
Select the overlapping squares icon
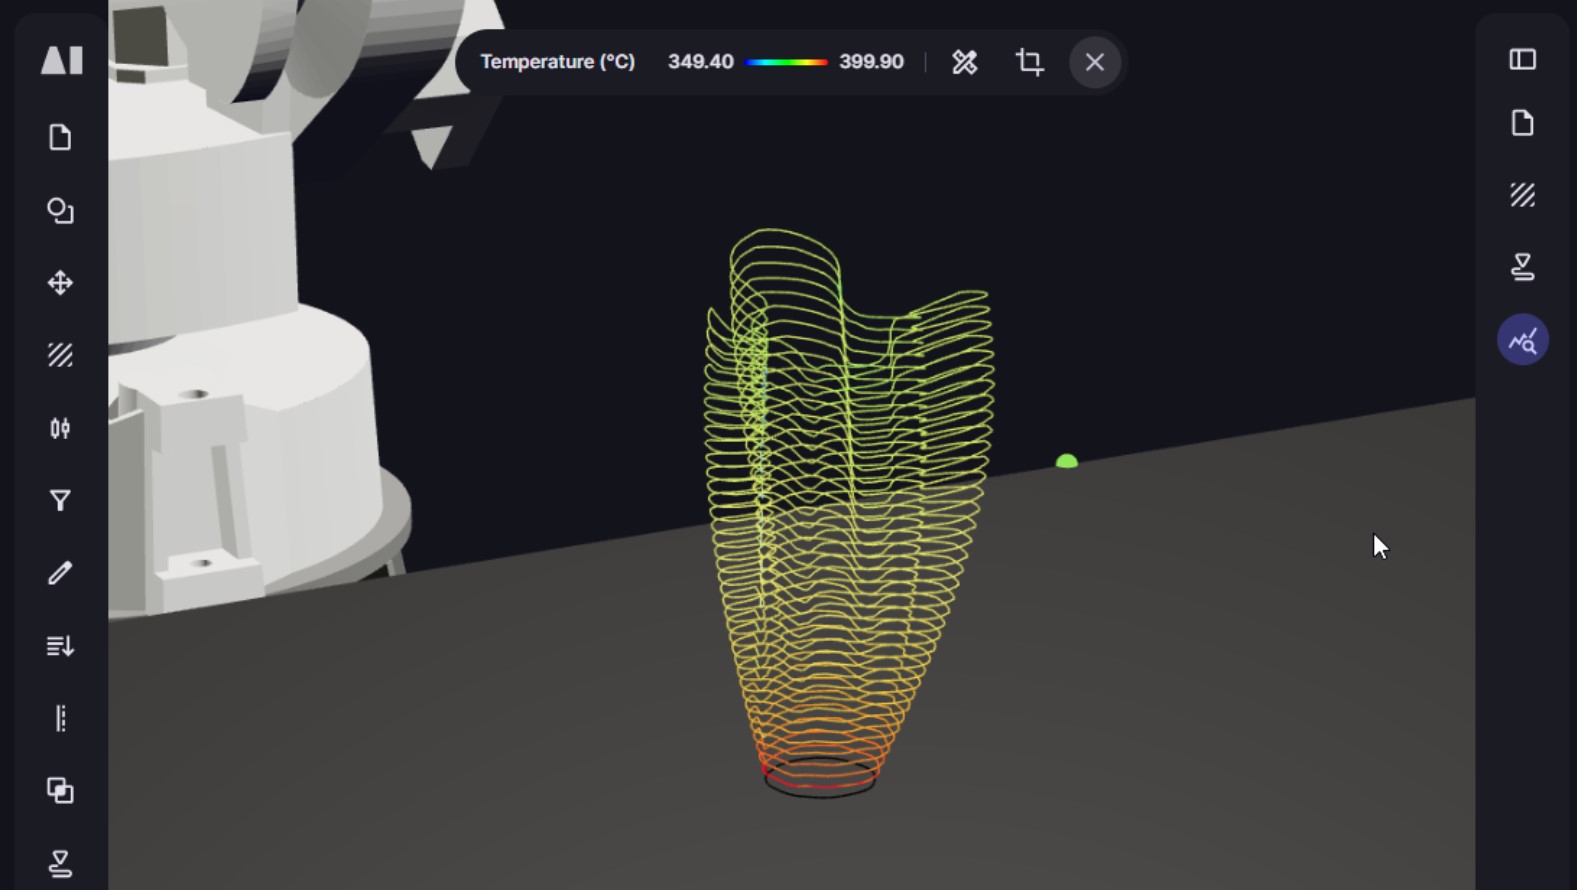click(x=60, y=791)
